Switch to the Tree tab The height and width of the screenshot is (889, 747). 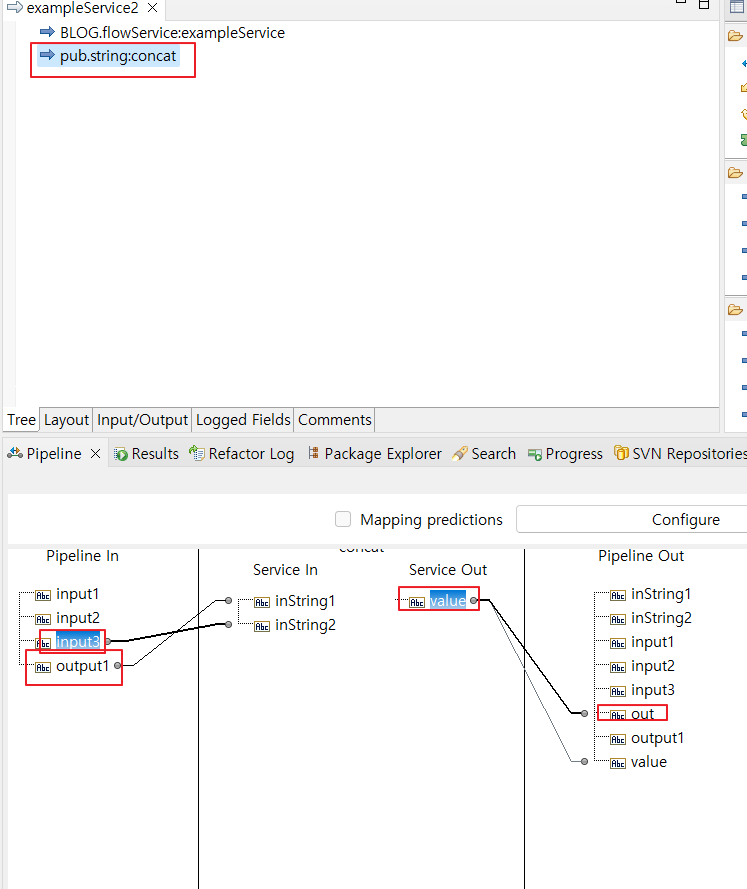(21, 420)
